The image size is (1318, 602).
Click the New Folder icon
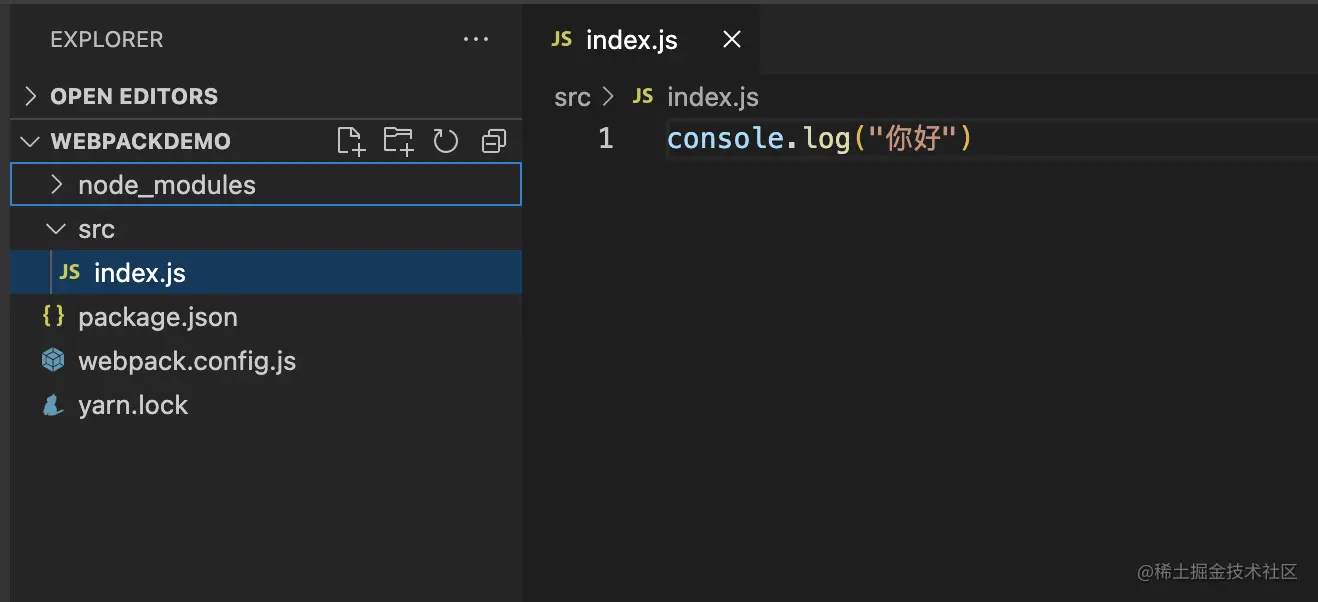click(x=398, y=141)
